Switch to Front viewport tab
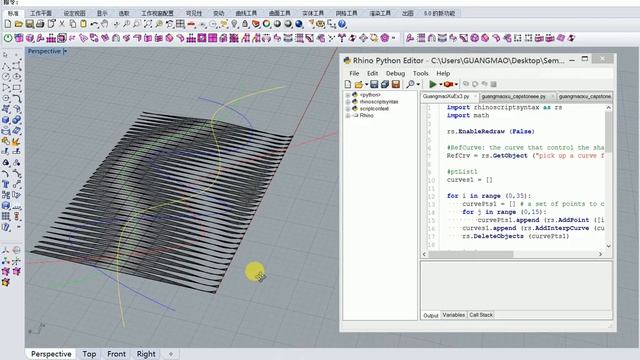This screenshot has width=640, height=360. coord(116,354)
